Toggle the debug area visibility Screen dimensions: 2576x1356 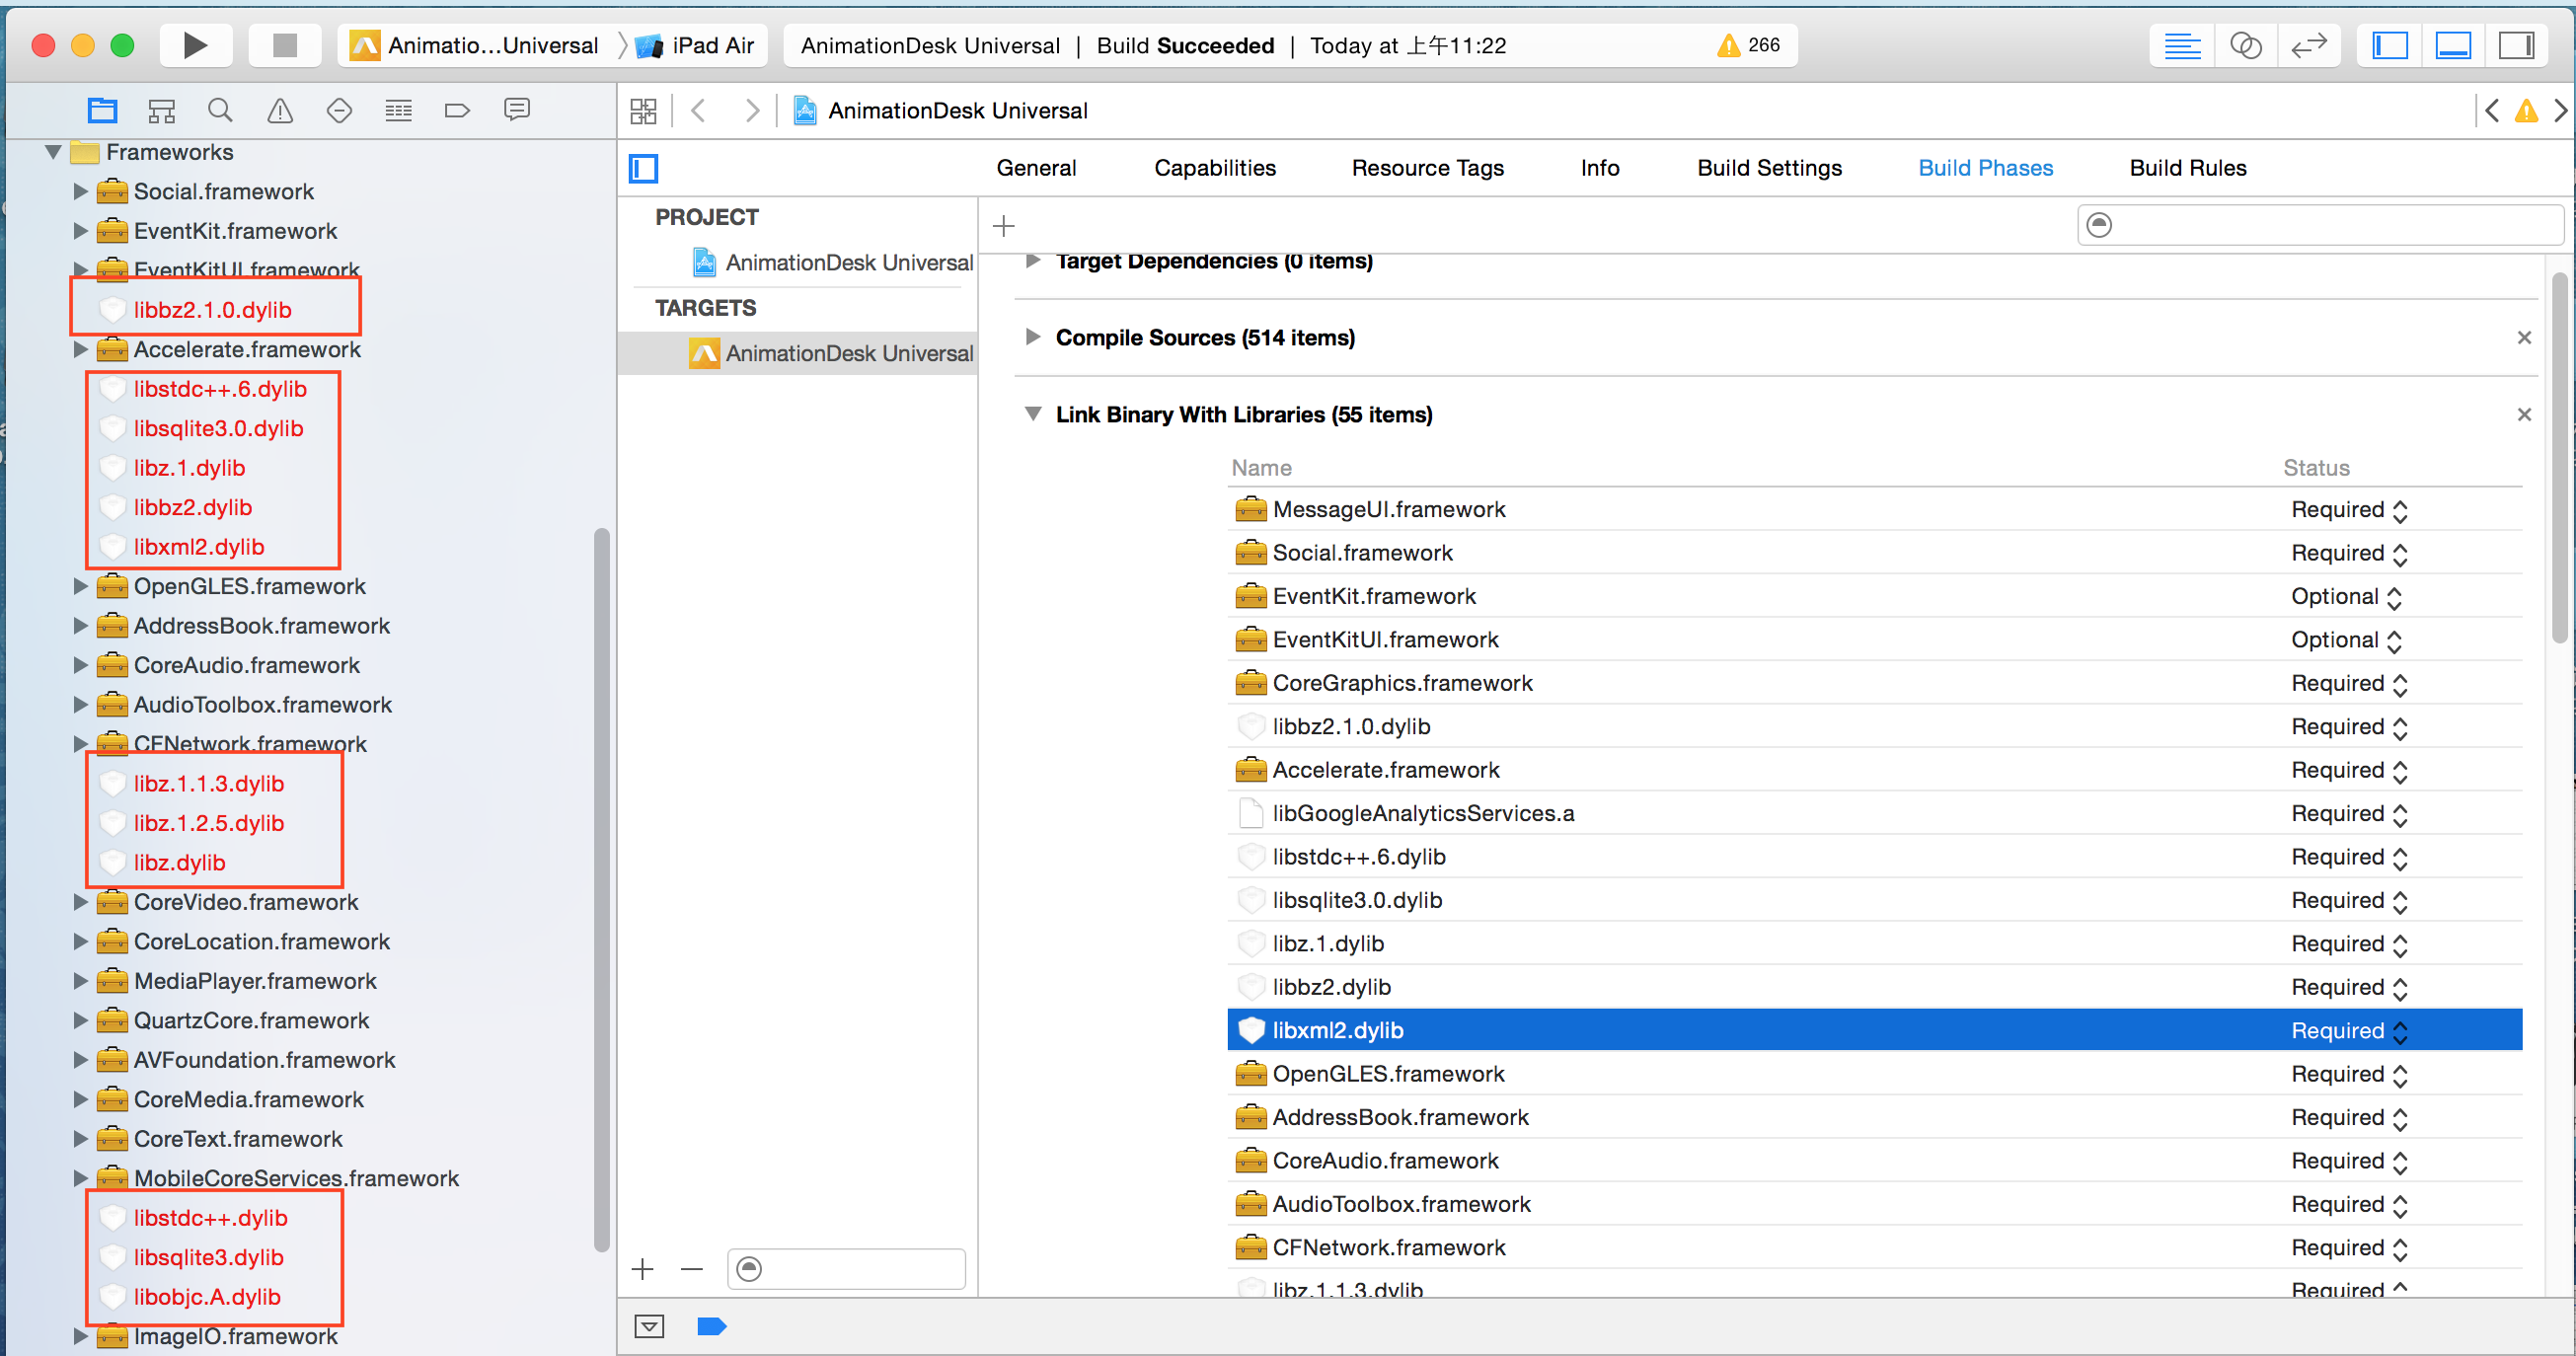tap(2452, 45)
